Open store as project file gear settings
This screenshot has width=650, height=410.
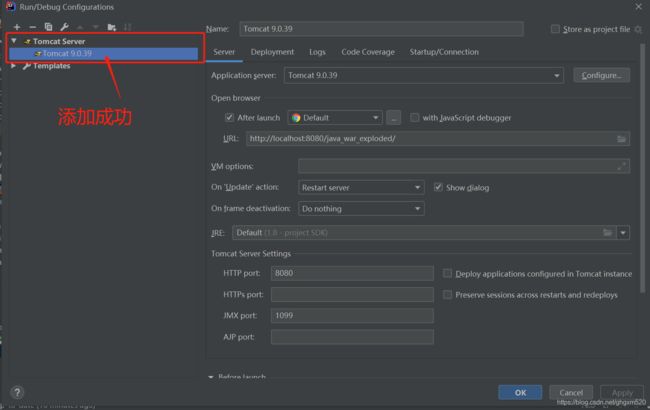638,29
